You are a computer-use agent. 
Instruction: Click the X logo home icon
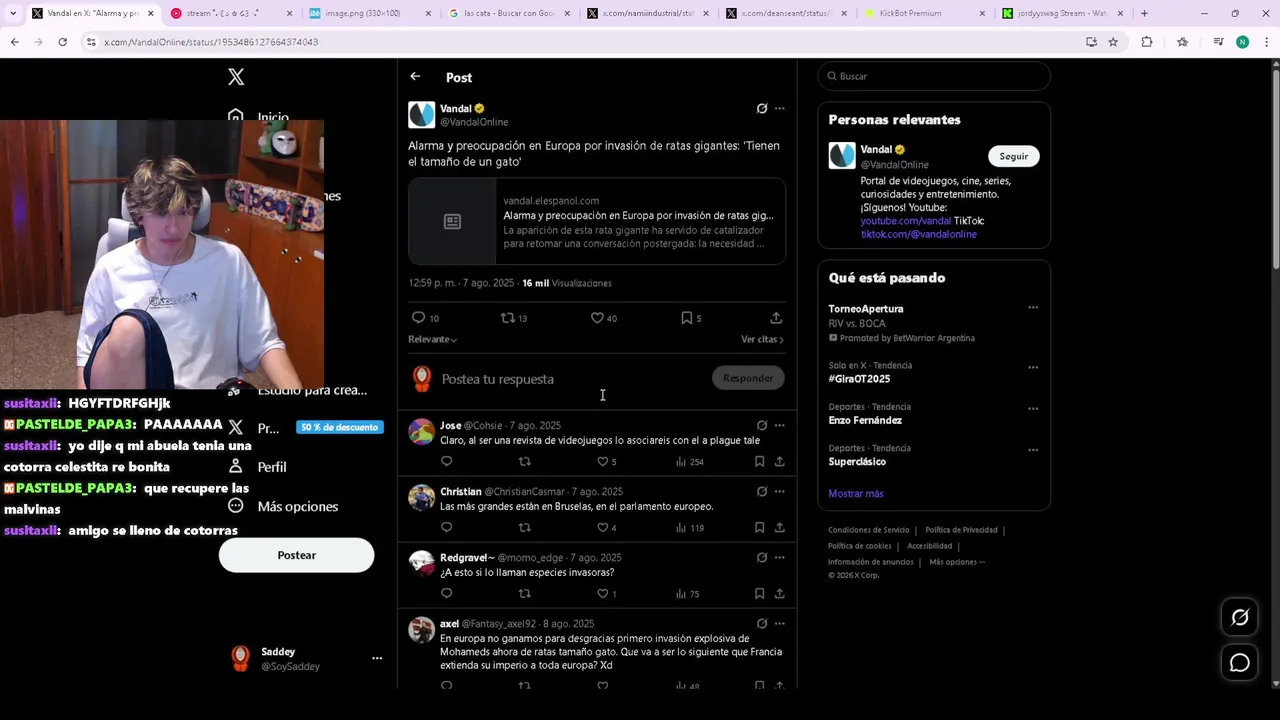(236, 77)
